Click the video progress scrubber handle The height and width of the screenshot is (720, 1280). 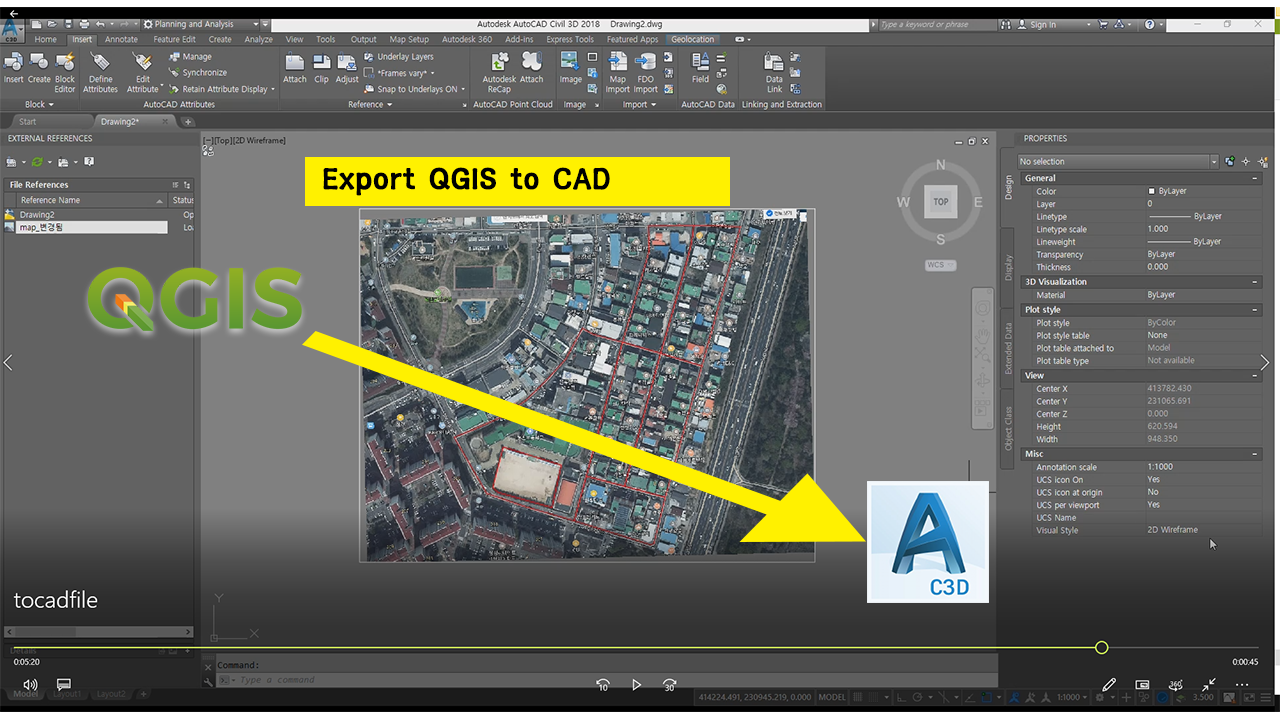coord(1101,648)
